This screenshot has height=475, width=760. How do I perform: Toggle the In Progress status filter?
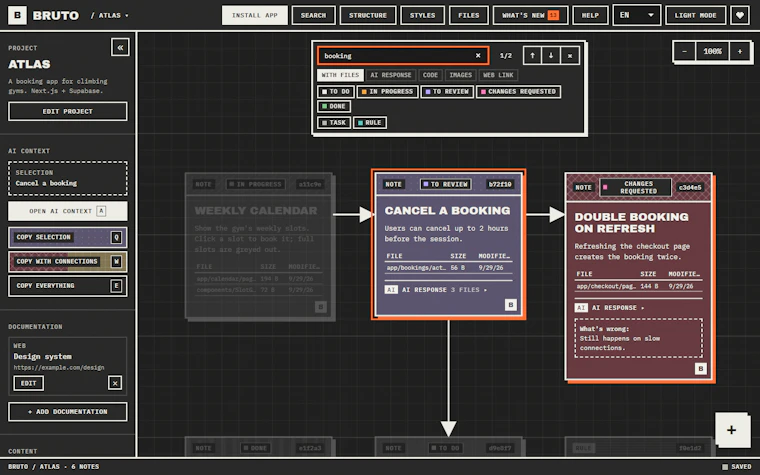click(387, 92)
